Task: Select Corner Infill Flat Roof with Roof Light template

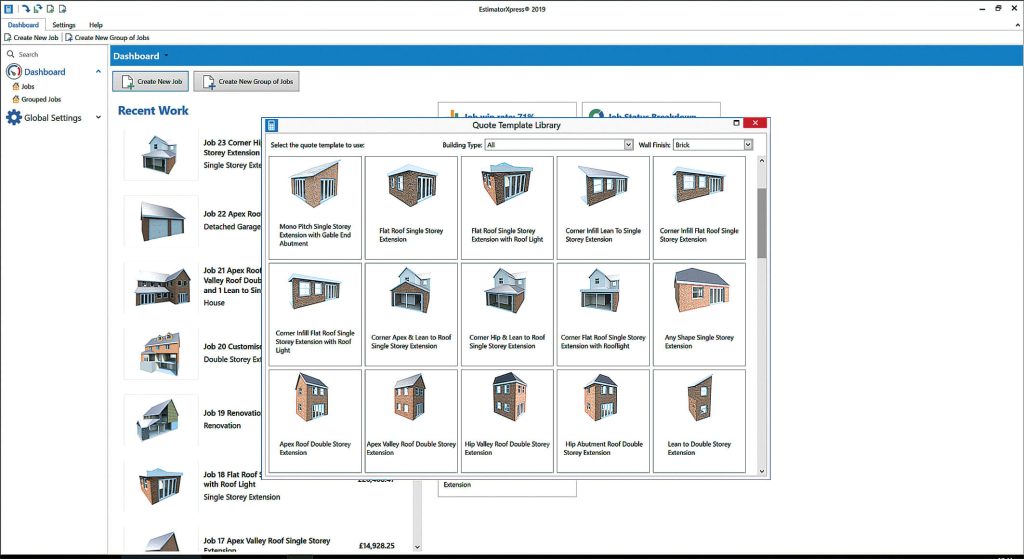Action: (315, 314)
